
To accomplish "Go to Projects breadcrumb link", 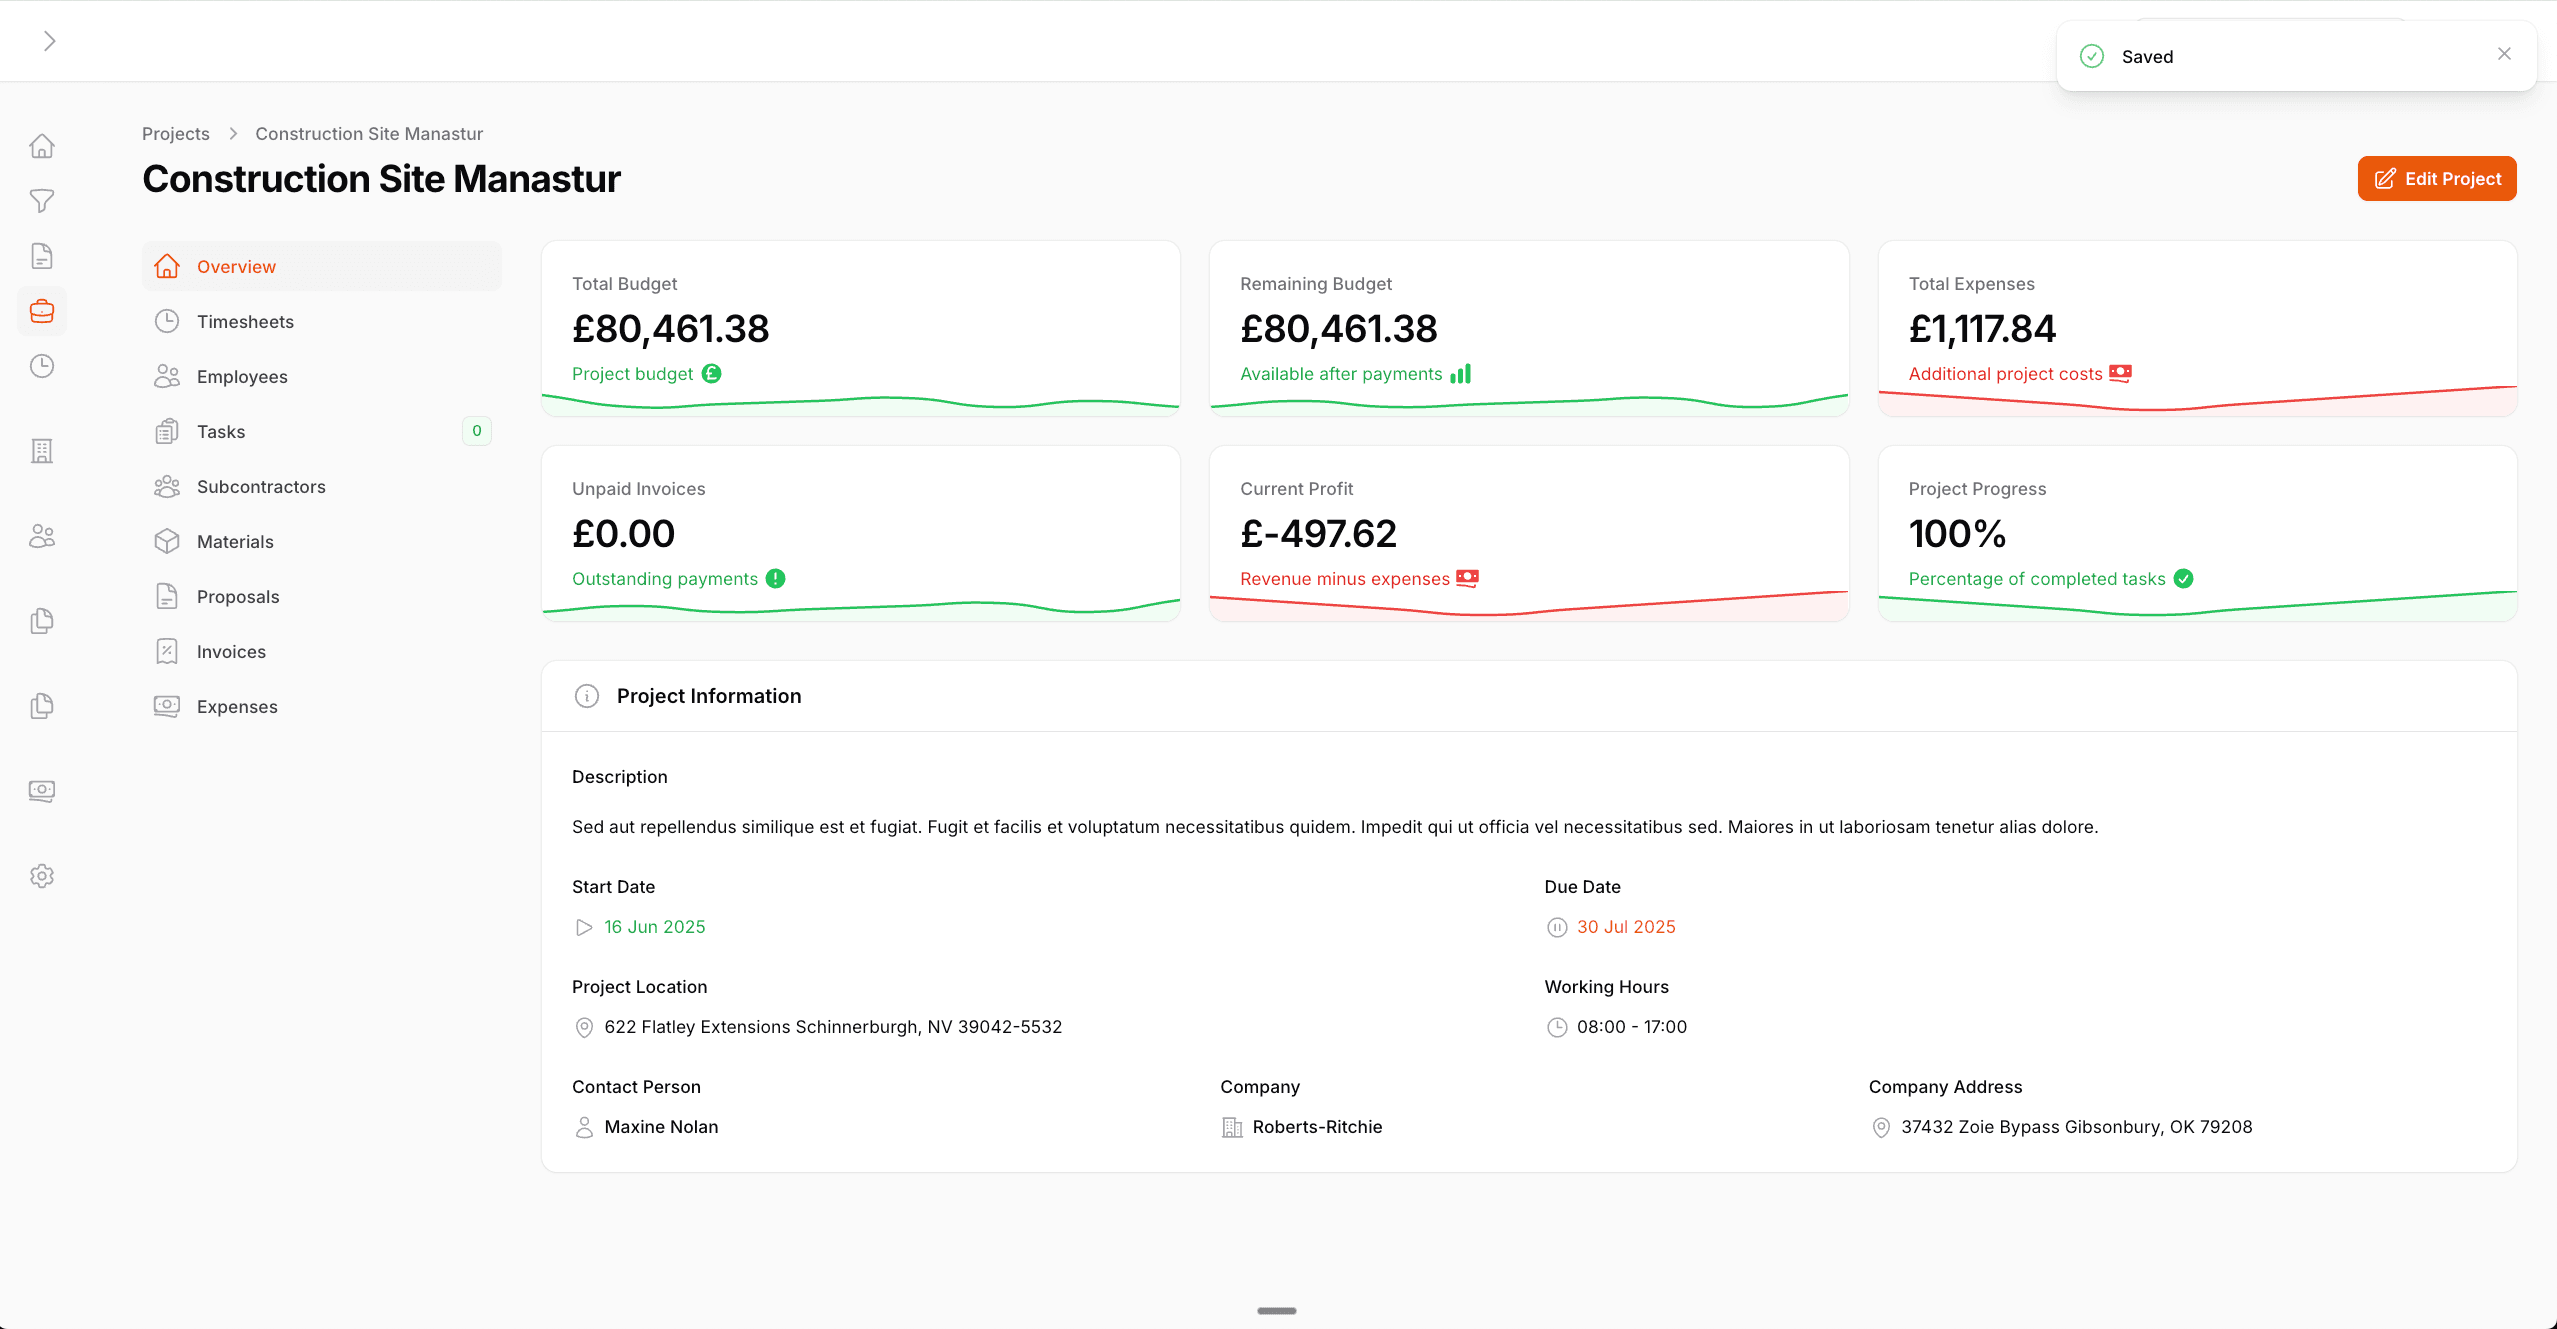I will point(176,134).
